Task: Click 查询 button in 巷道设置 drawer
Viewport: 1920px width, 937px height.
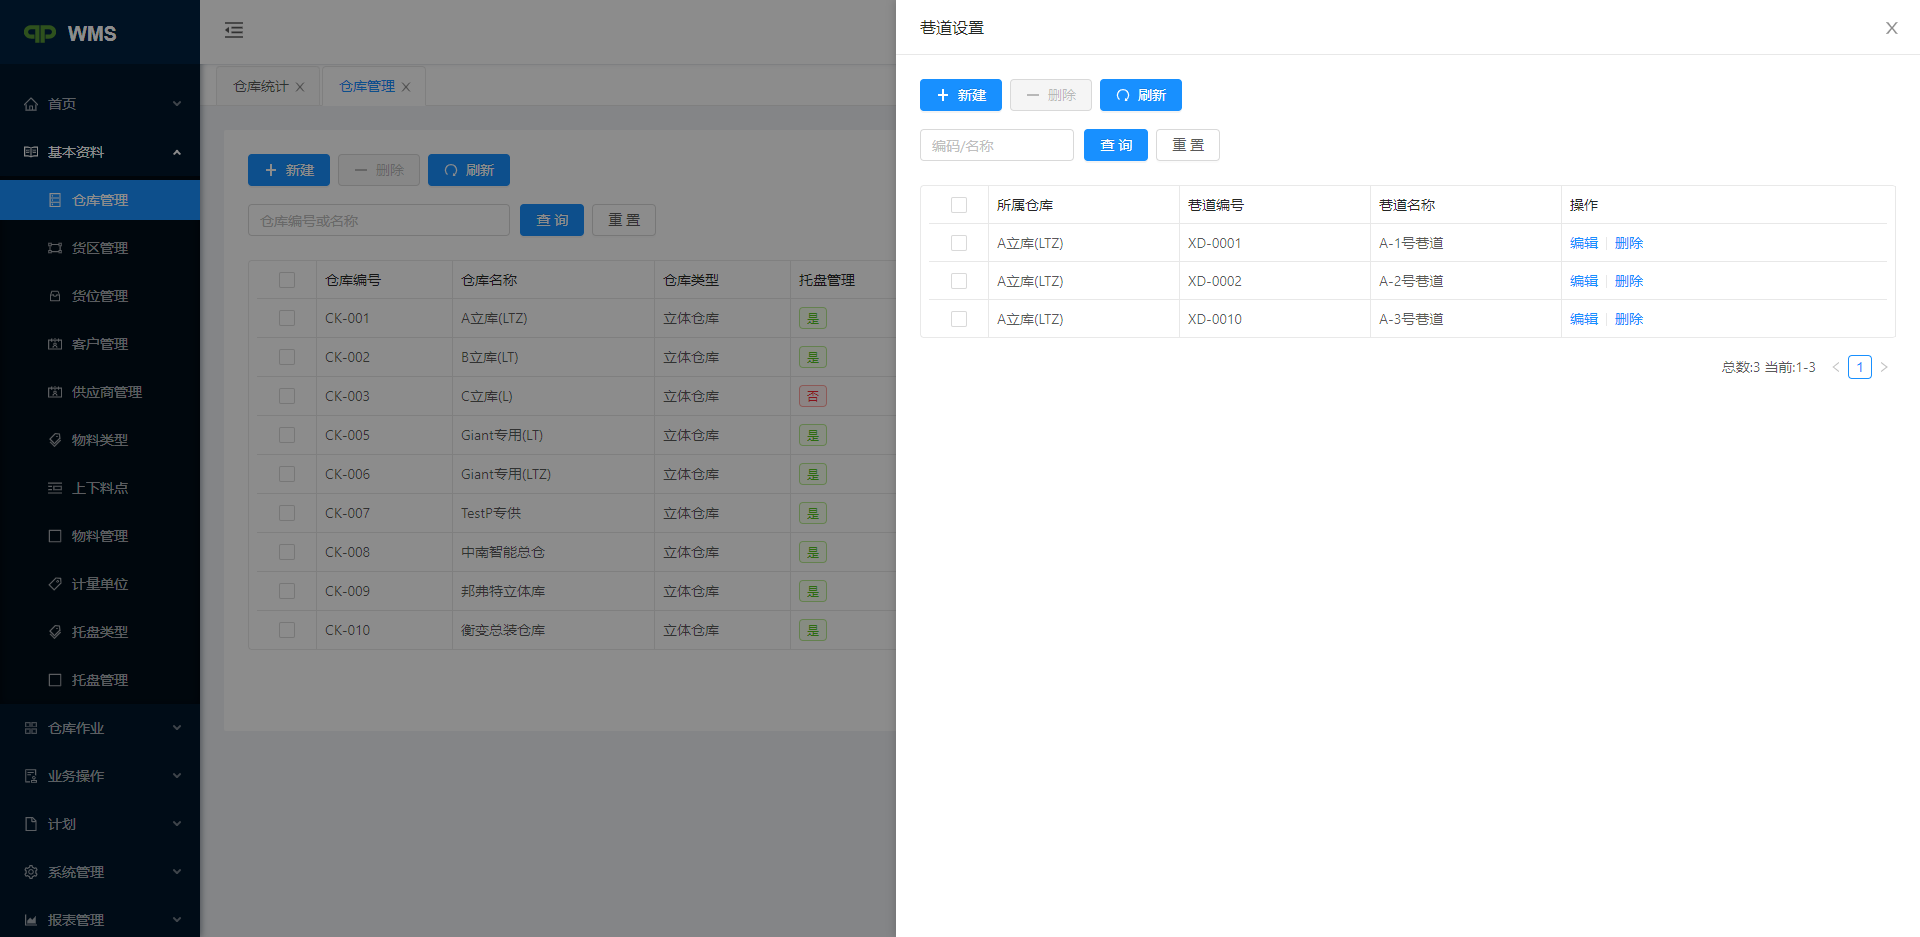Action: click(x=1116, y=145)
